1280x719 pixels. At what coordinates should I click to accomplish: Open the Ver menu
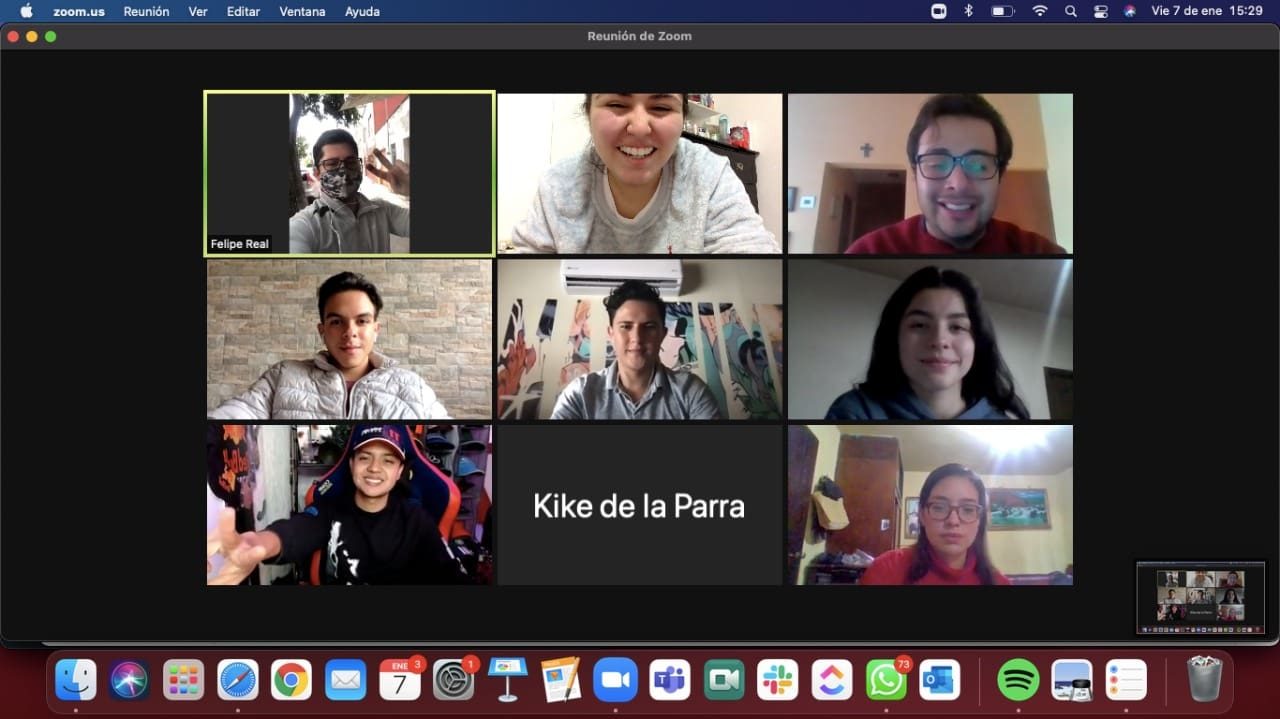198,11
